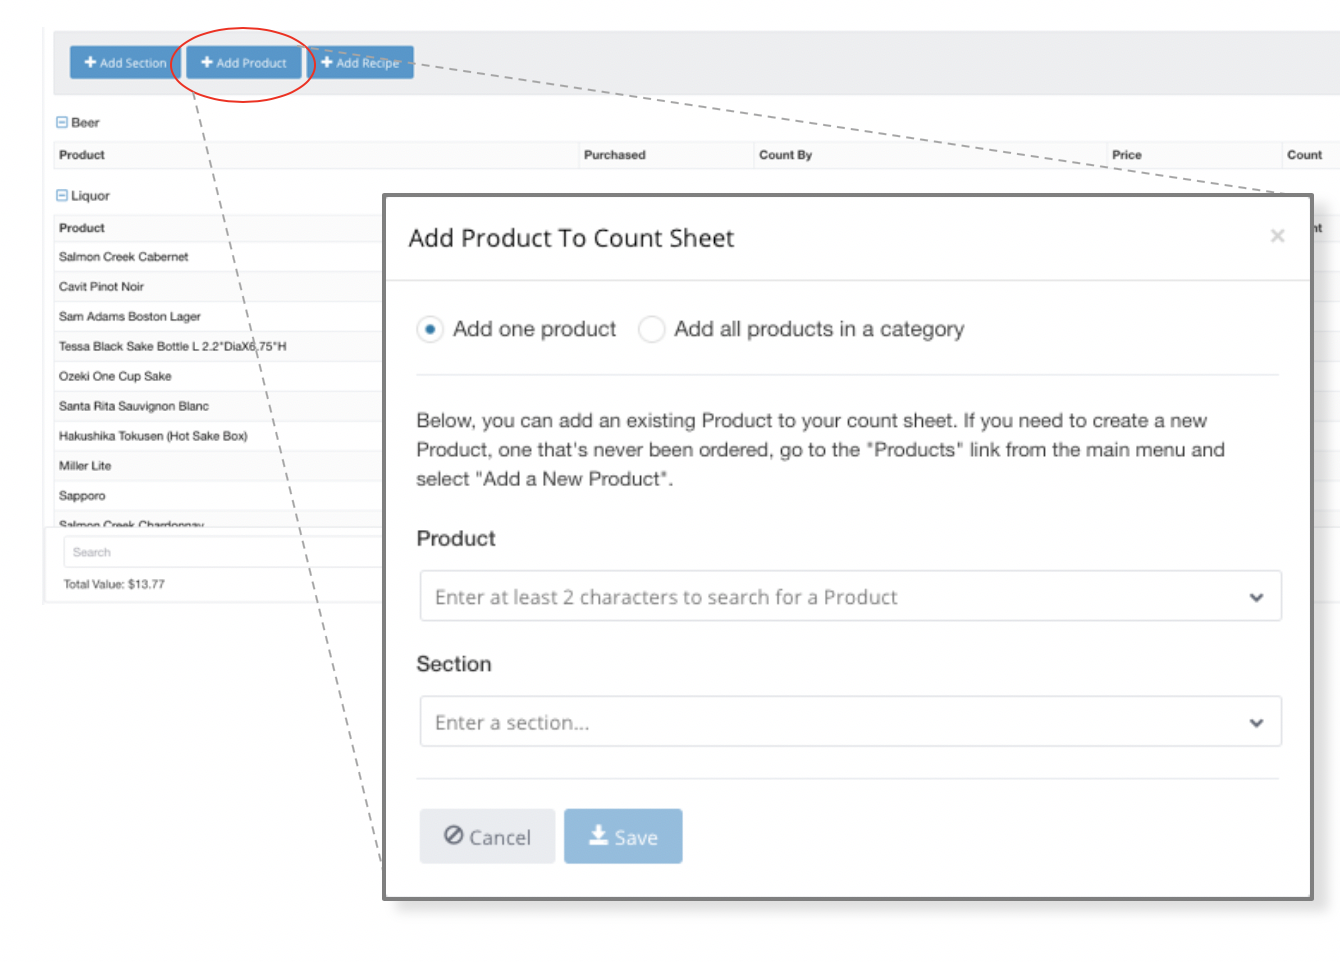Click the Price column header

tap(1127, 155)
